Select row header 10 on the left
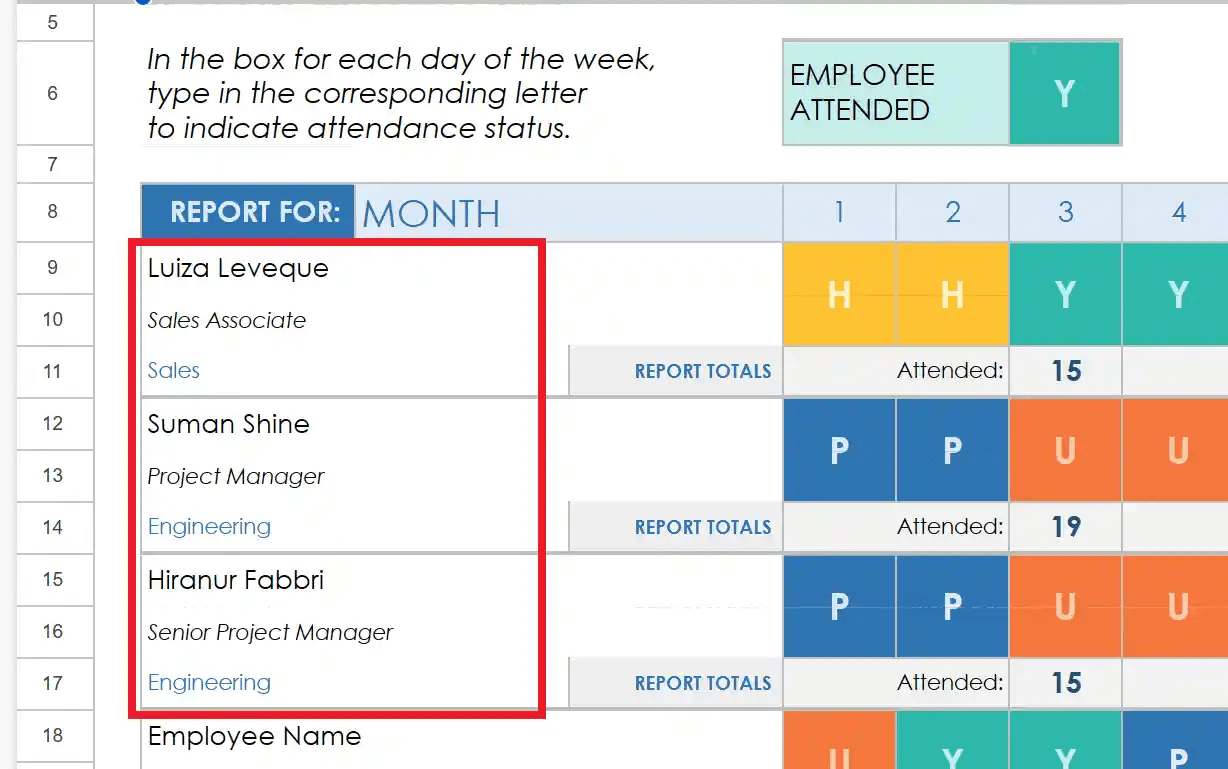 tap(54, 320)
